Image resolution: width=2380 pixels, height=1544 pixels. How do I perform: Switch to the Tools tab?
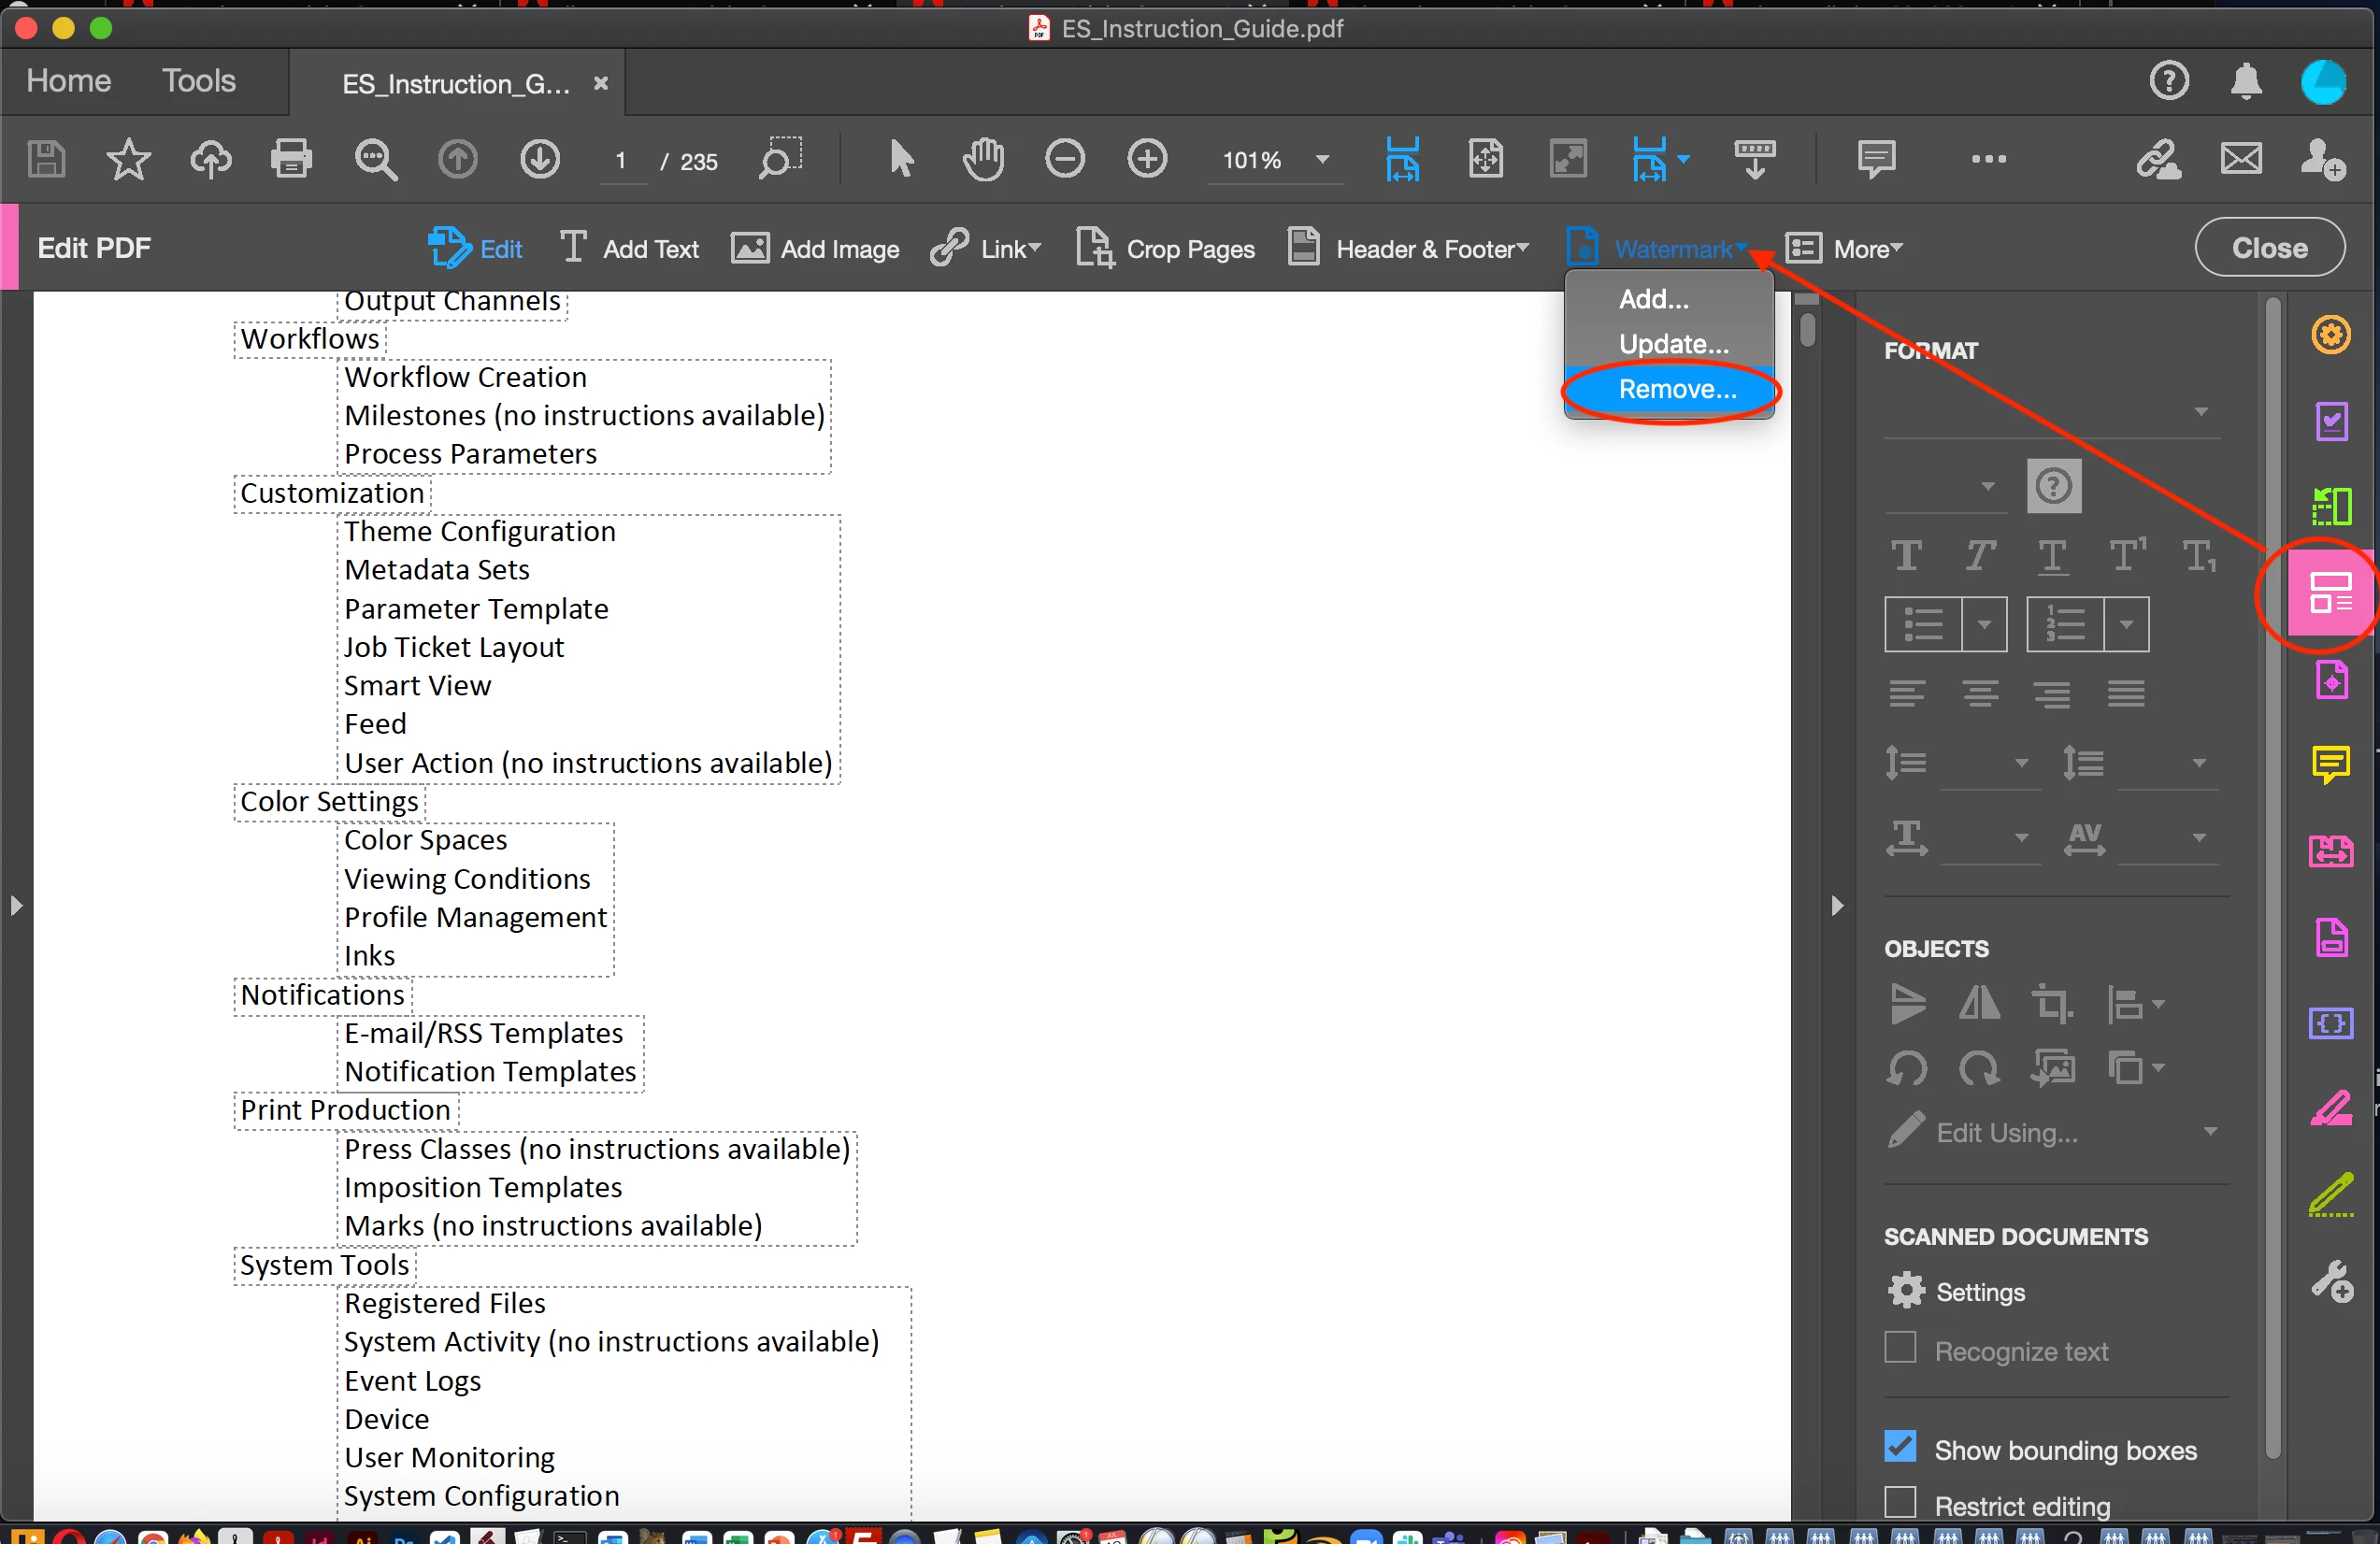coord(199,81)
